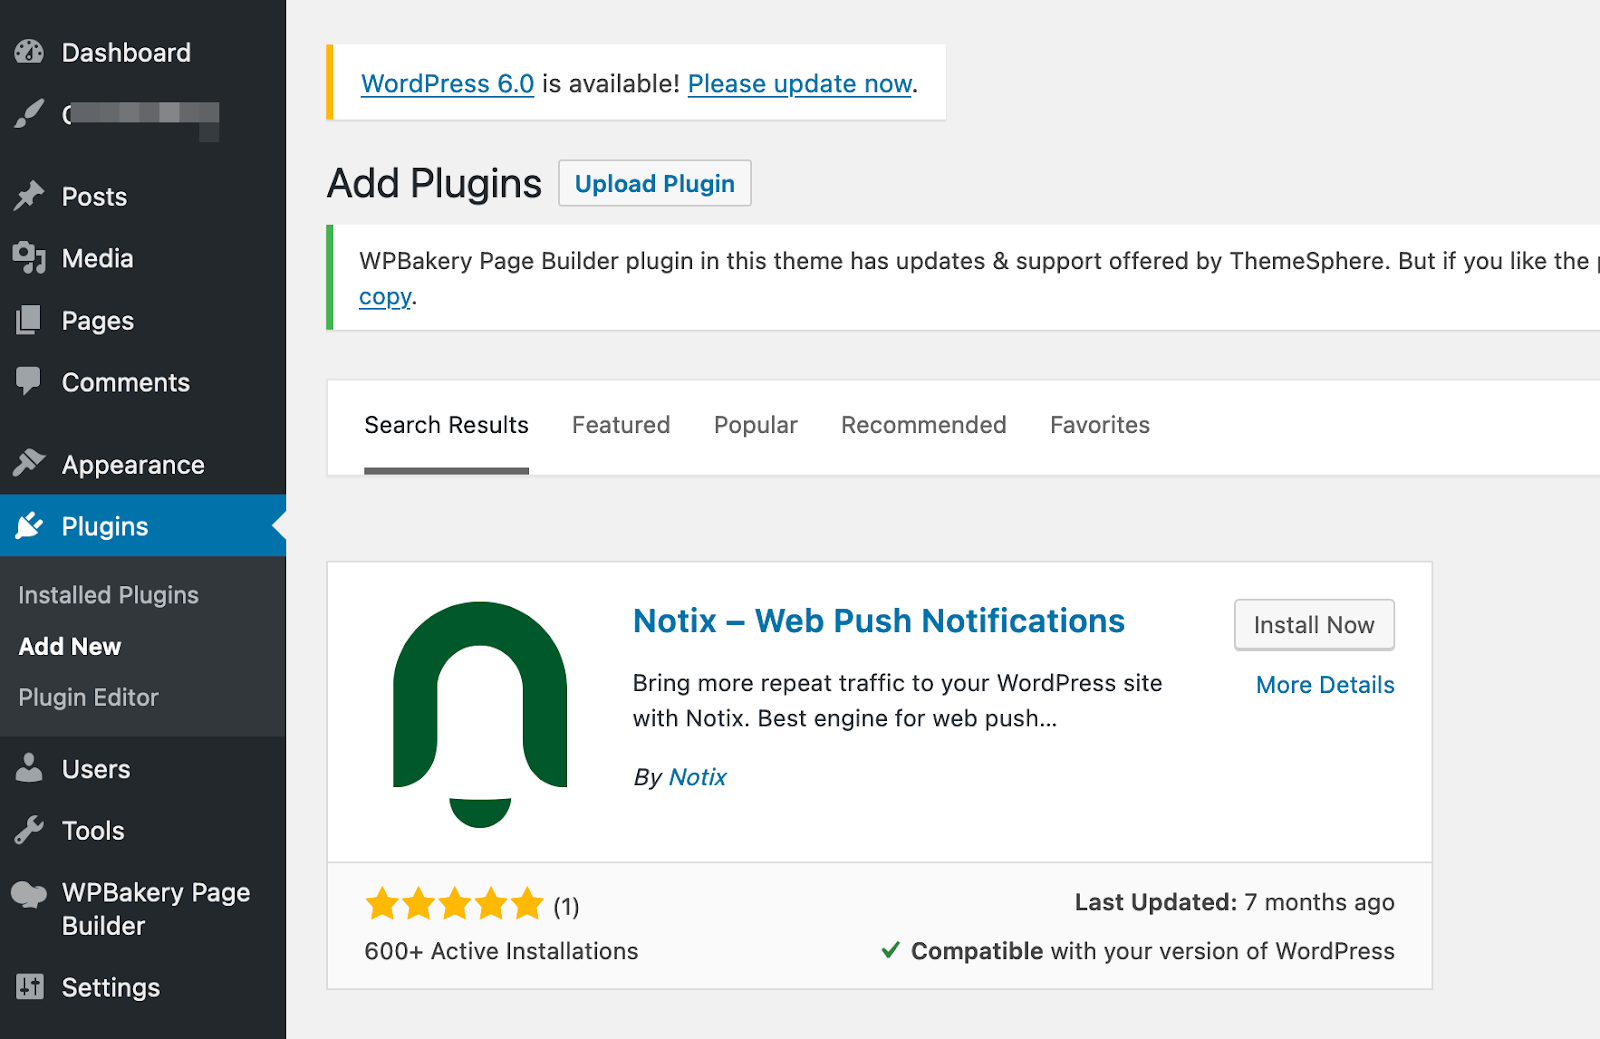Click the Last Updated 7 months ago text
1600x1039 pixels.
(x=1234, y=902)
